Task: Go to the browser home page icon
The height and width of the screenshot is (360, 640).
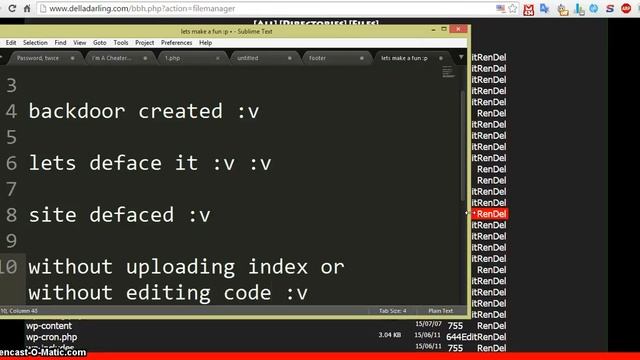Action: coord(27,8)
